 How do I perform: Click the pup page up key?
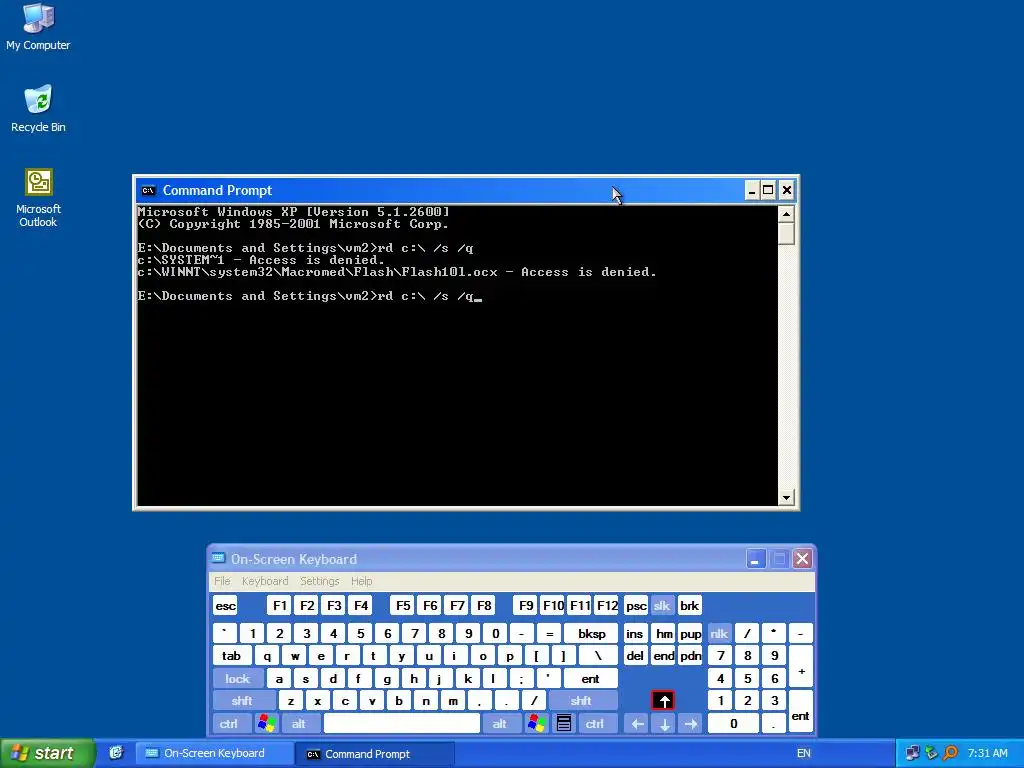coord(690,633)
